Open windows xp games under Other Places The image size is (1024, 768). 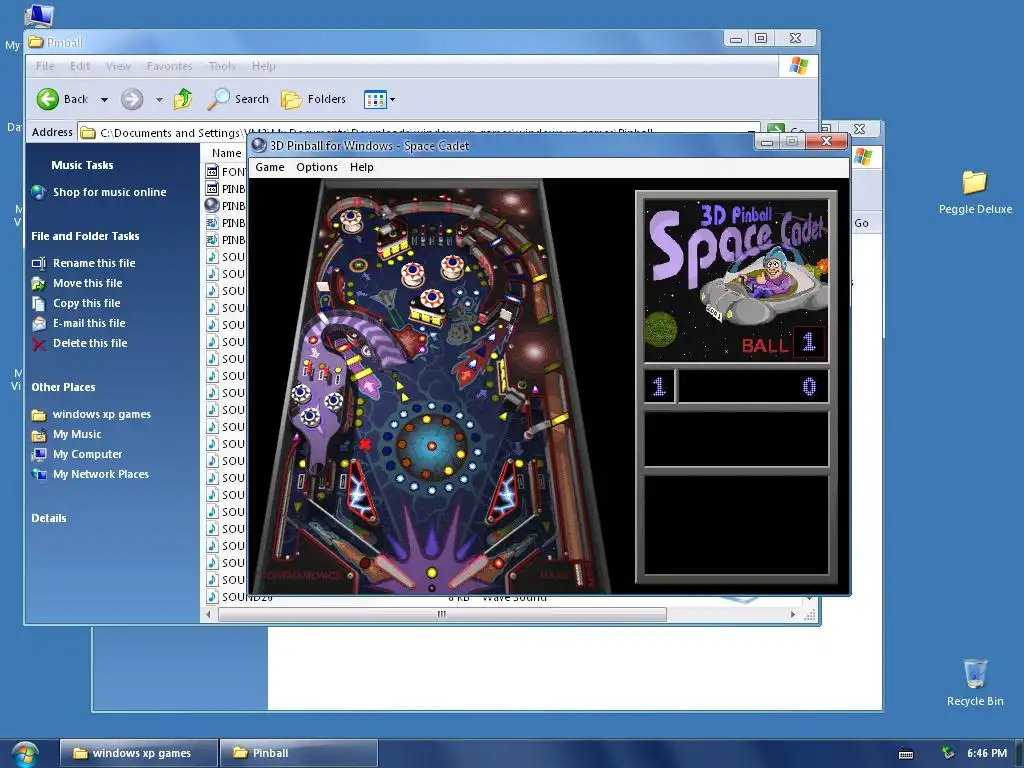tap(102, 414)
